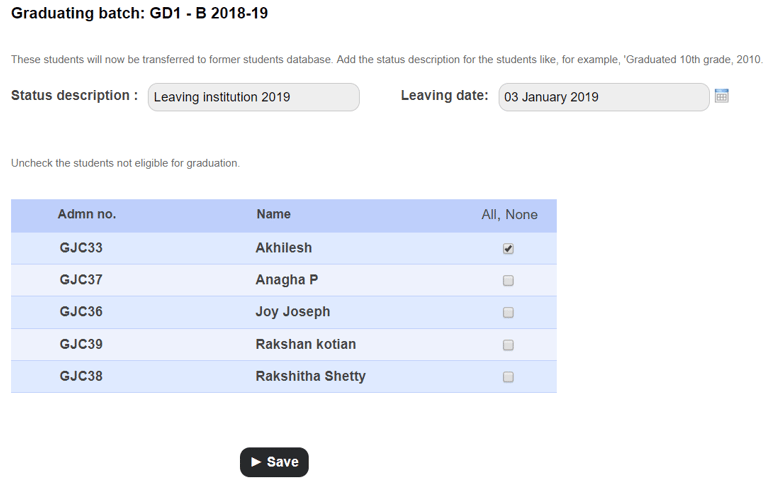Screen dimensions: 768x485
Task: Click on student name Akhilesh
Action: tap(284, 248)
